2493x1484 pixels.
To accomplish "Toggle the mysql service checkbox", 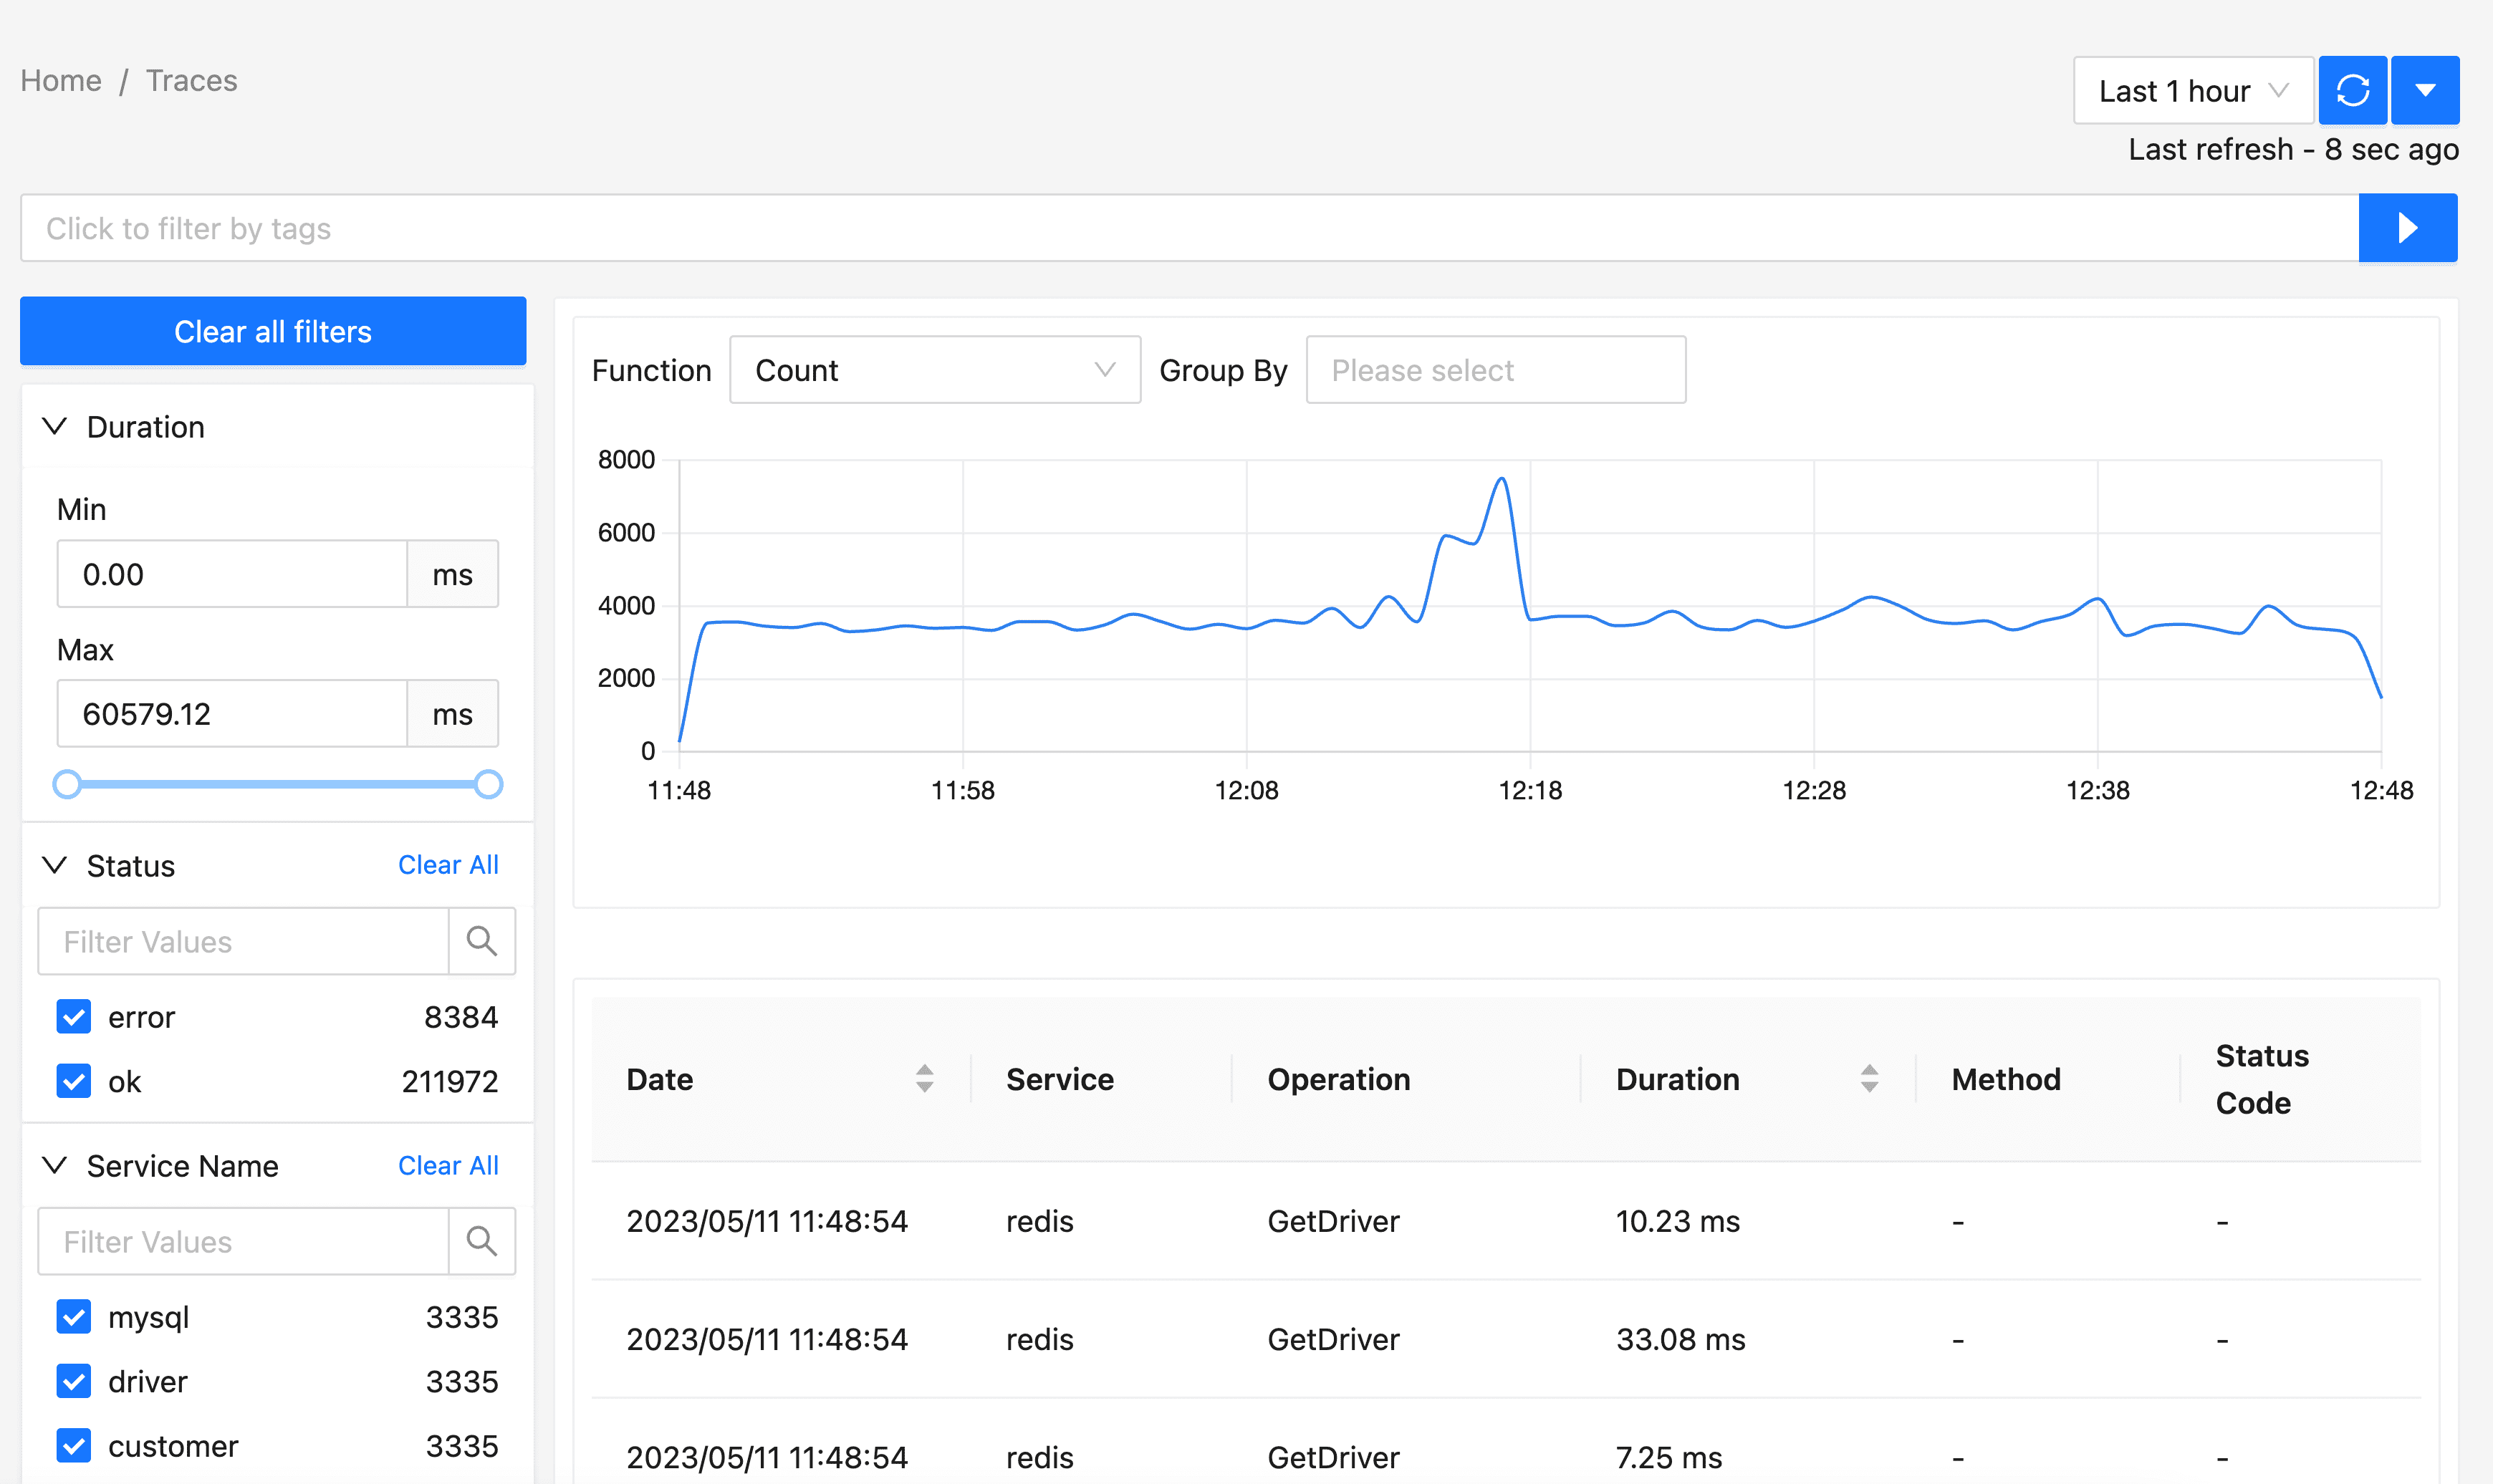I will [74, 1317].
